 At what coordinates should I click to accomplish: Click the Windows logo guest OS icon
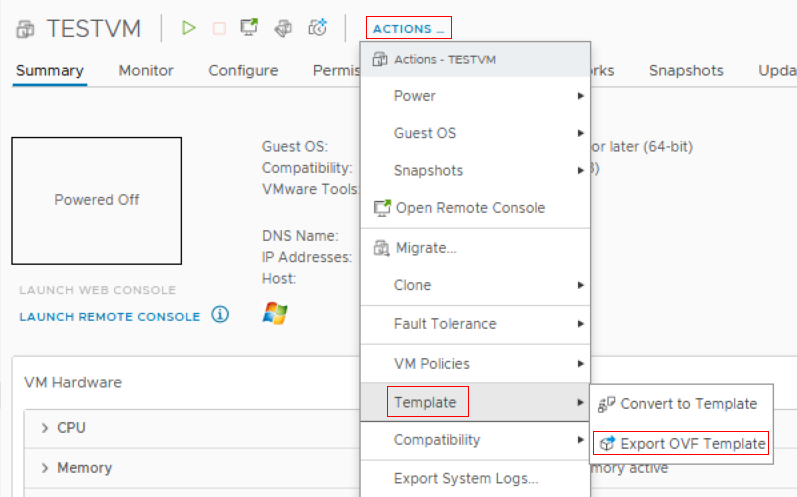coord(275,313)
